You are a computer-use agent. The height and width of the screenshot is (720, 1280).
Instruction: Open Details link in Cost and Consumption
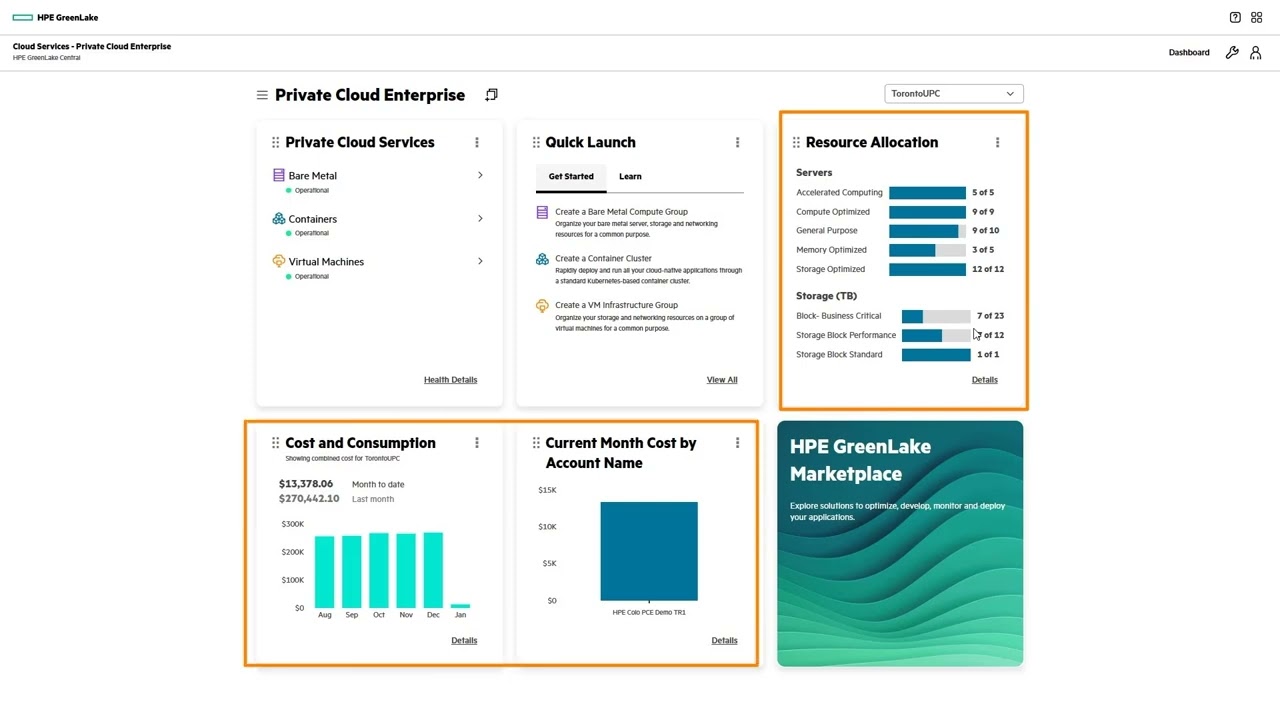pos(464,640)
